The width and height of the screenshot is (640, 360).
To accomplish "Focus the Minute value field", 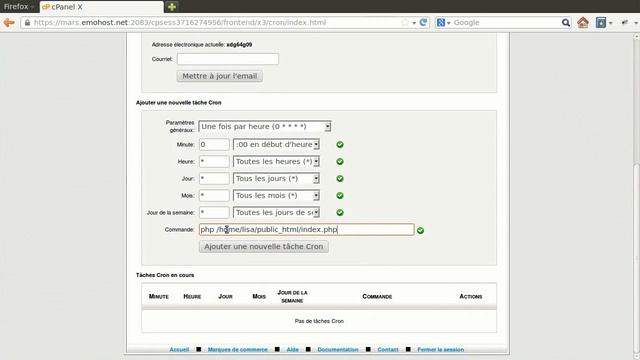I will coord(214,144).
